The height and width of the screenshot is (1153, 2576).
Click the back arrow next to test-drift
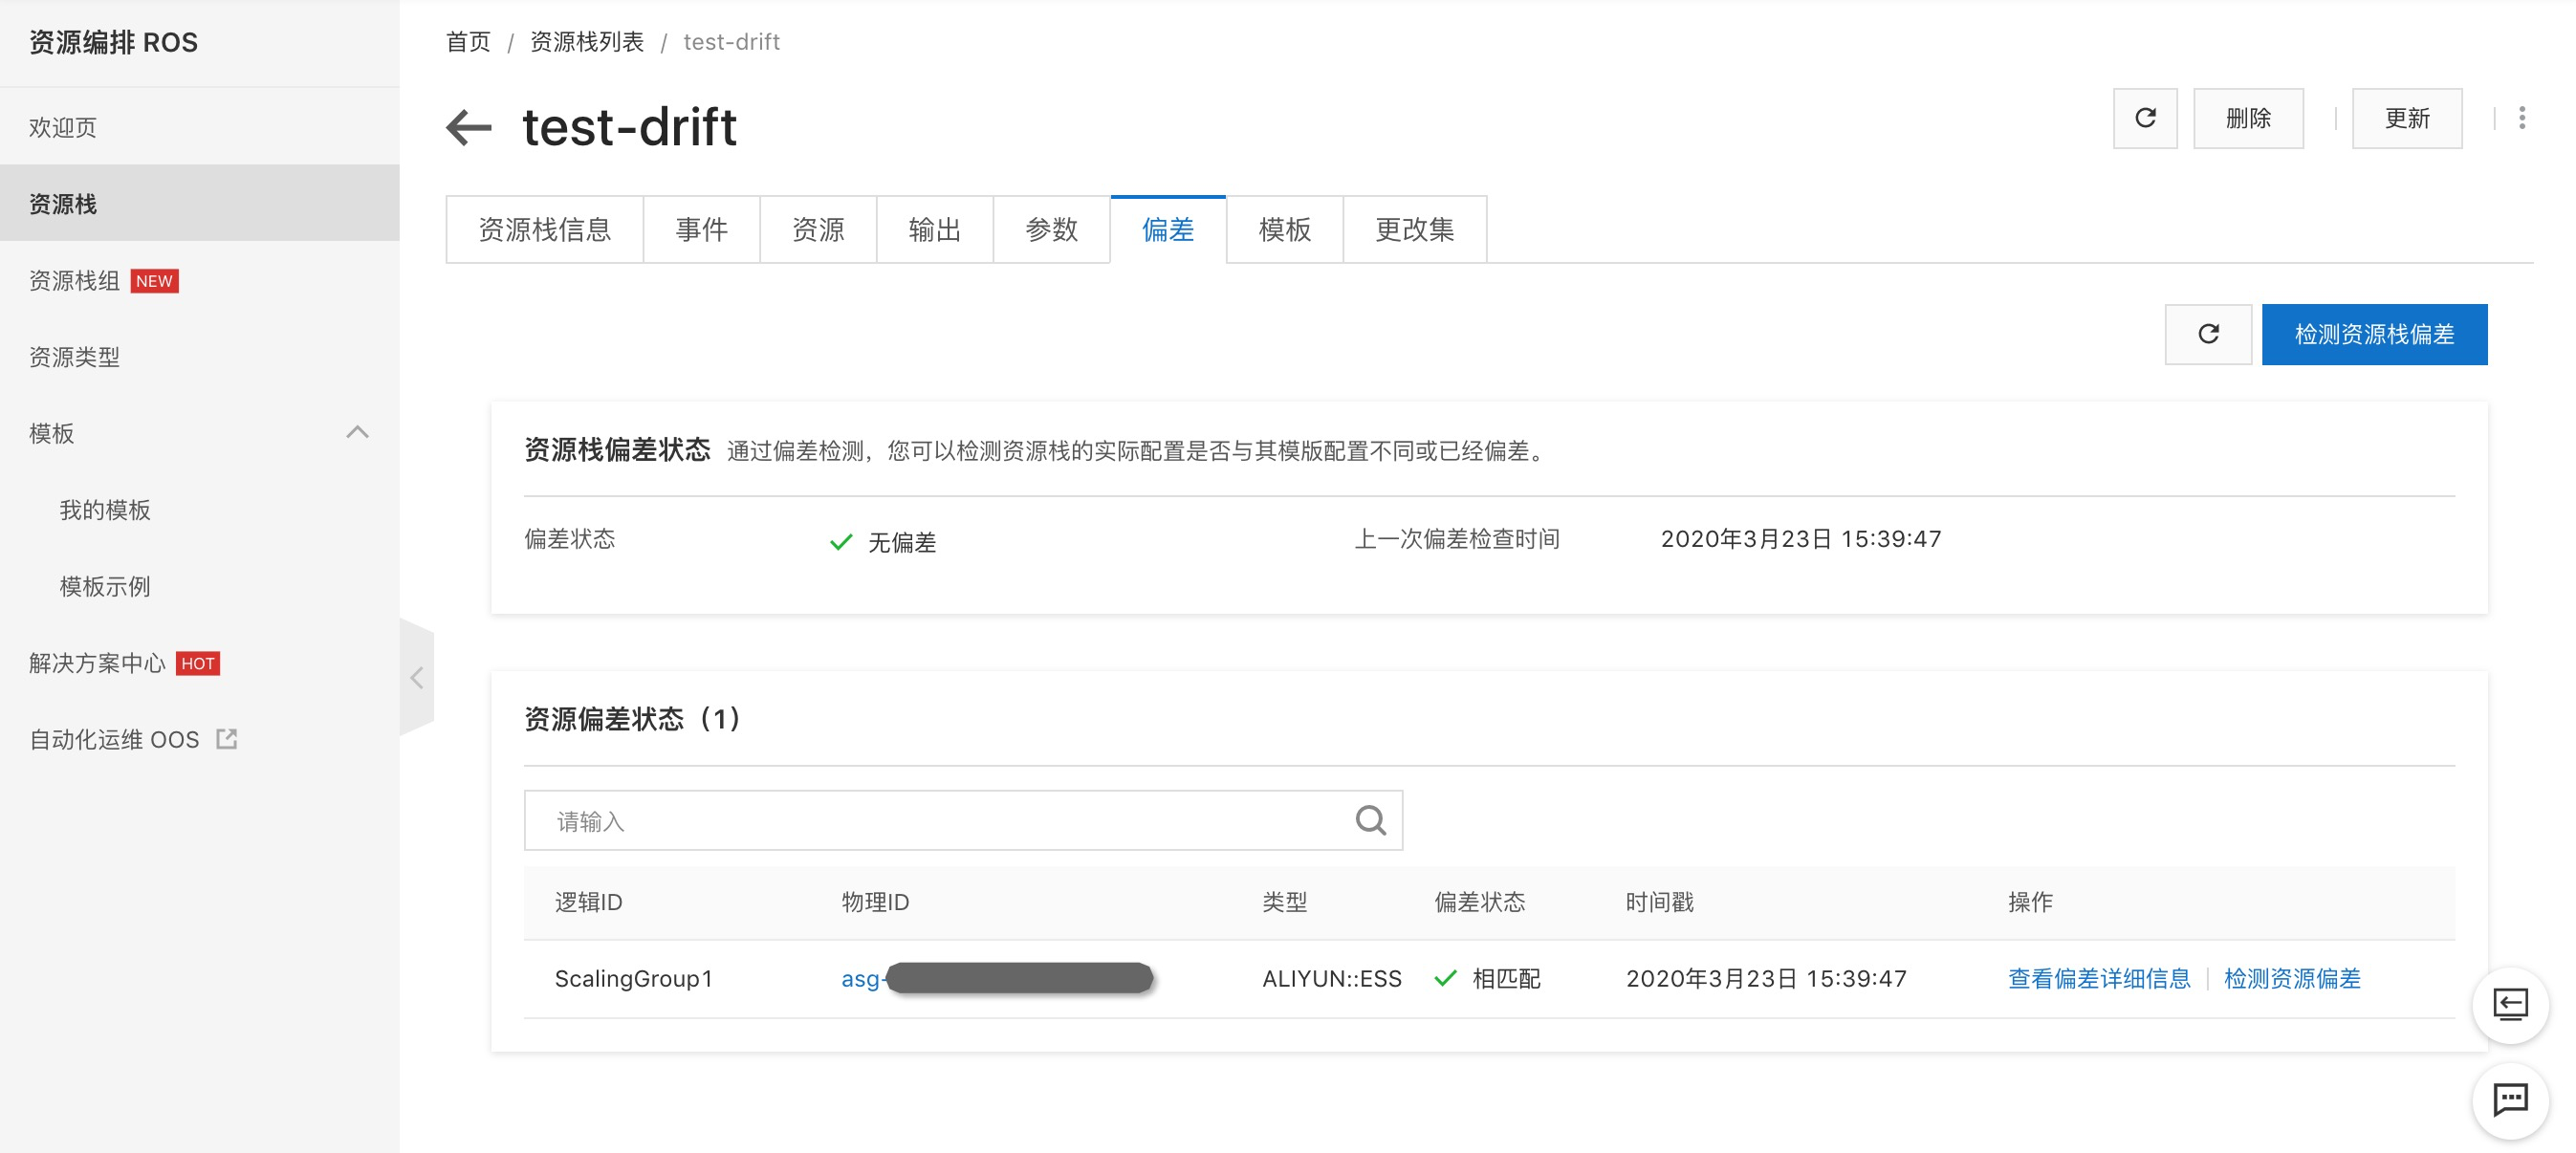[468, 127]
